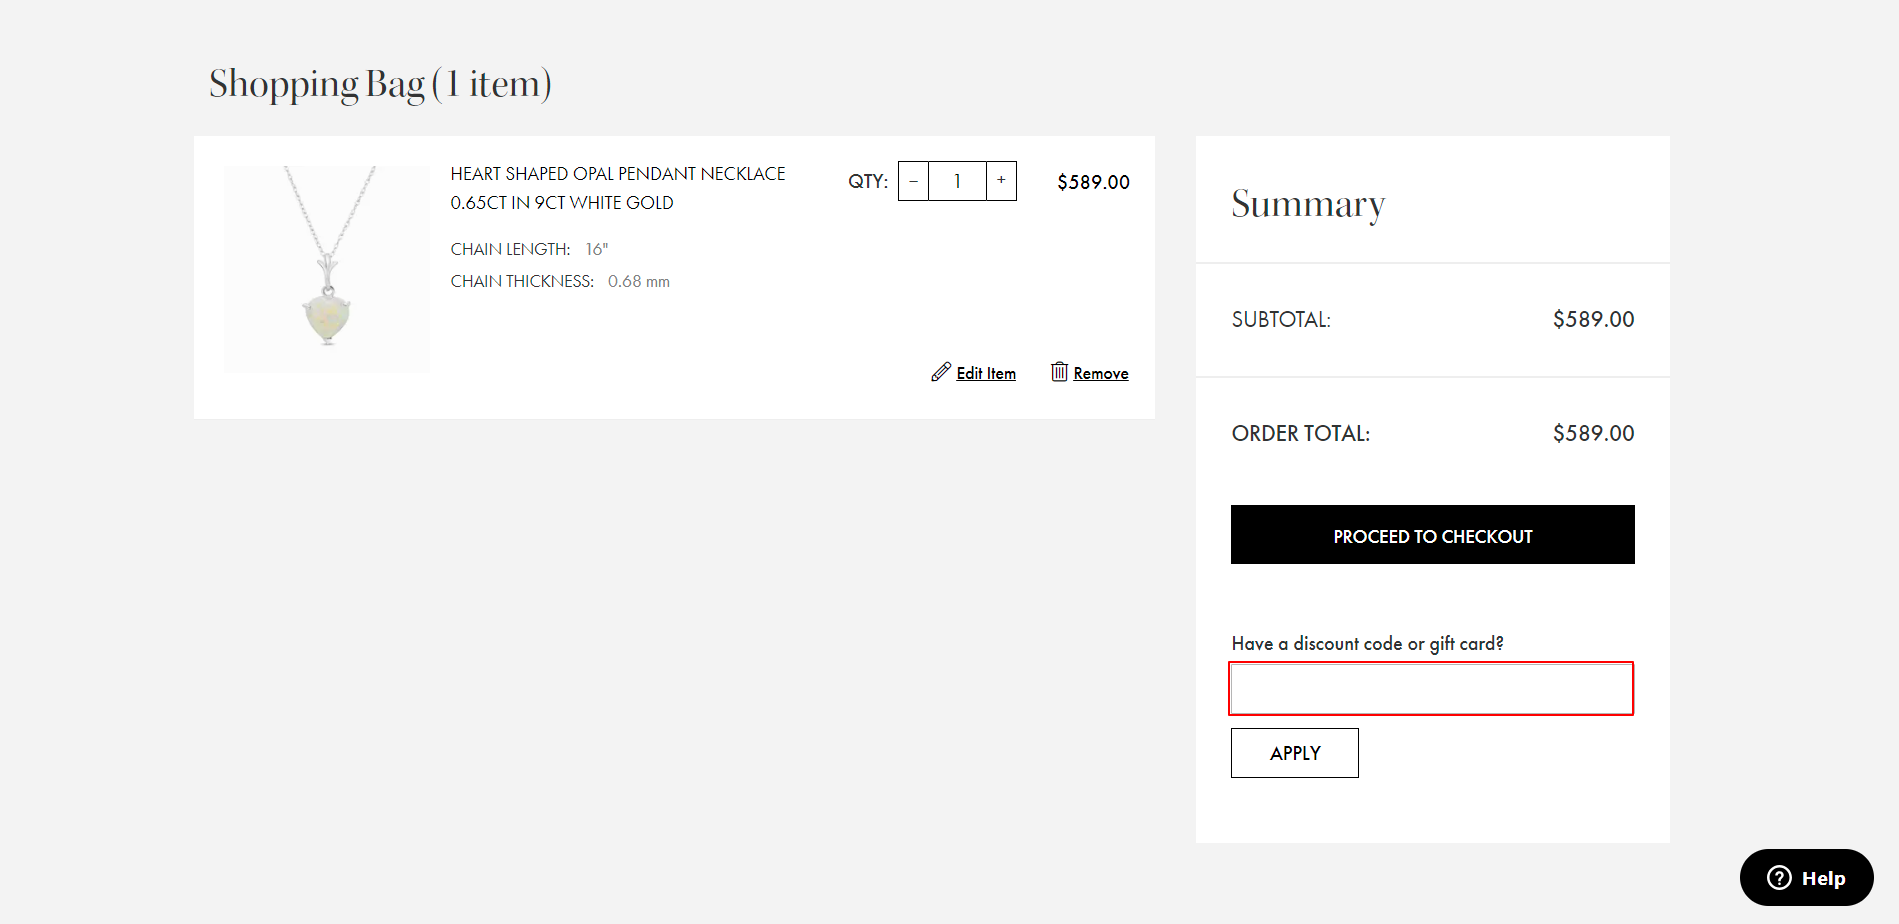Click the plus button to increase quantity
The width and height of the screenshot is (1899, 924).
pyautogui.click(x=1001, y=181)
